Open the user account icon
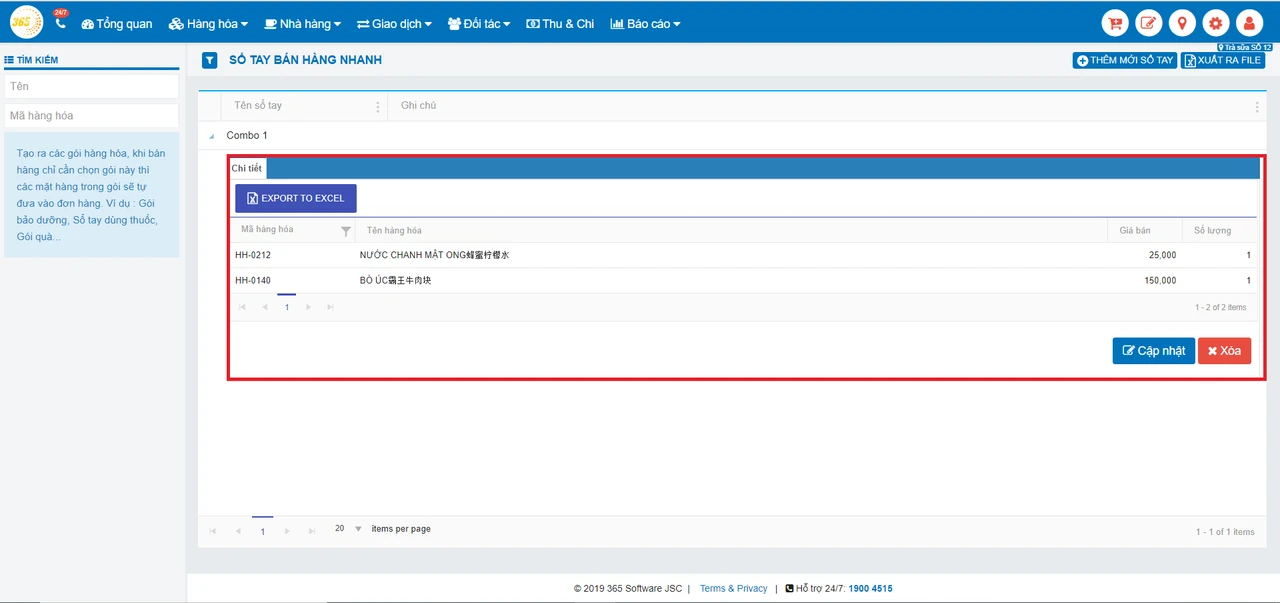Screen dimensions: 1280x603 pos(1249,23)
